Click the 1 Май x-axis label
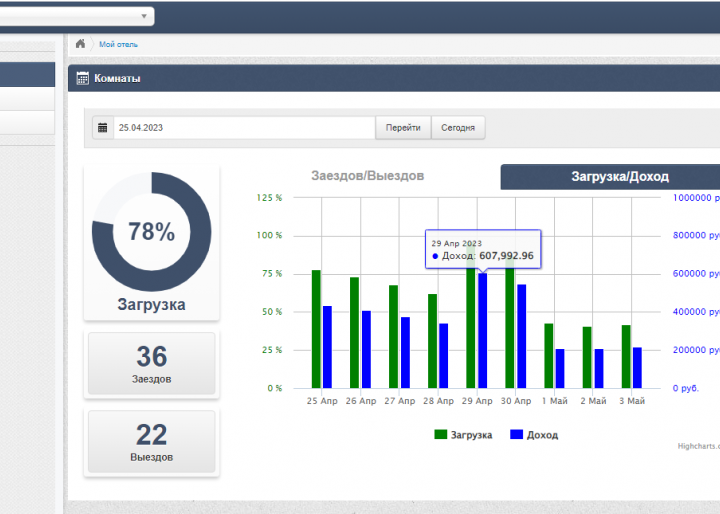The image size is (720, 514). click(555, 401)
